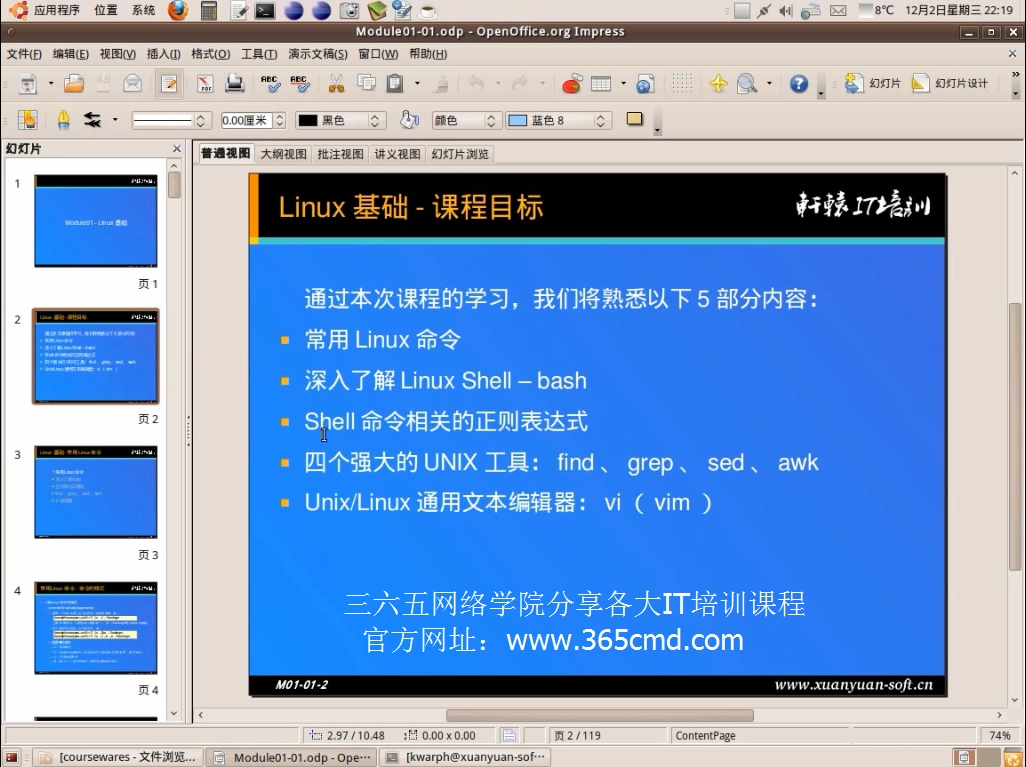Image resolution: width=1026 pixels, height=767 pixels.
Task: Copy selection with the Copy toolbar icon
Action: [364, 84]
